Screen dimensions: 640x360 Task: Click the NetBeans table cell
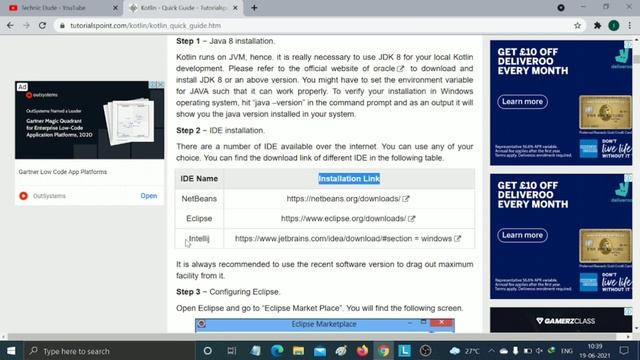(x=199, y=199)
